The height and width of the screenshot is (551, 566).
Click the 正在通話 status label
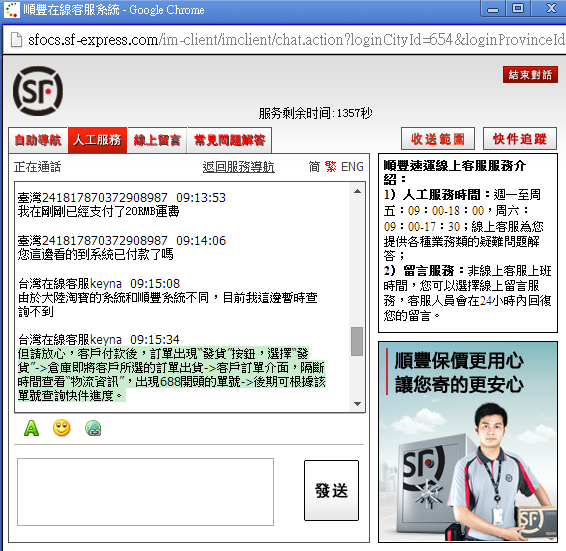(x=38, y=167)
